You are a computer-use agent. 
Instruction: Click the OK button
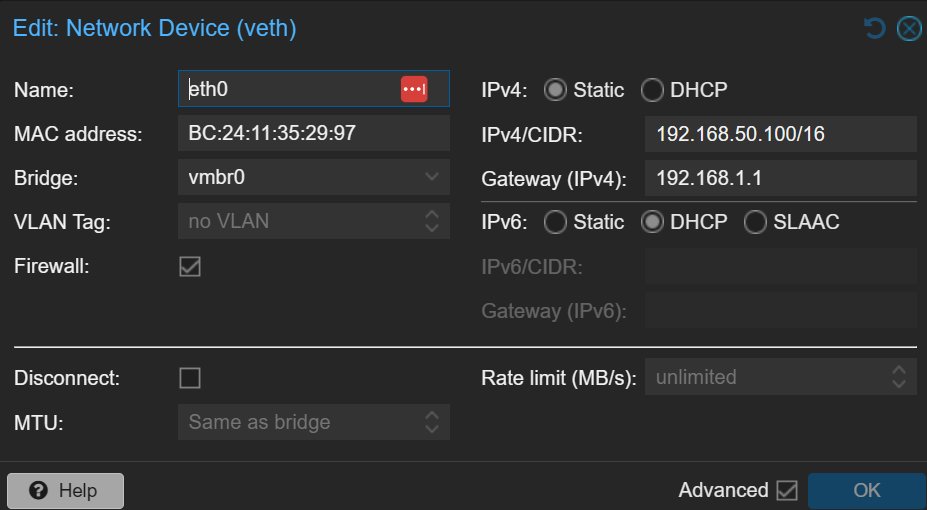[x=867, y=490]
